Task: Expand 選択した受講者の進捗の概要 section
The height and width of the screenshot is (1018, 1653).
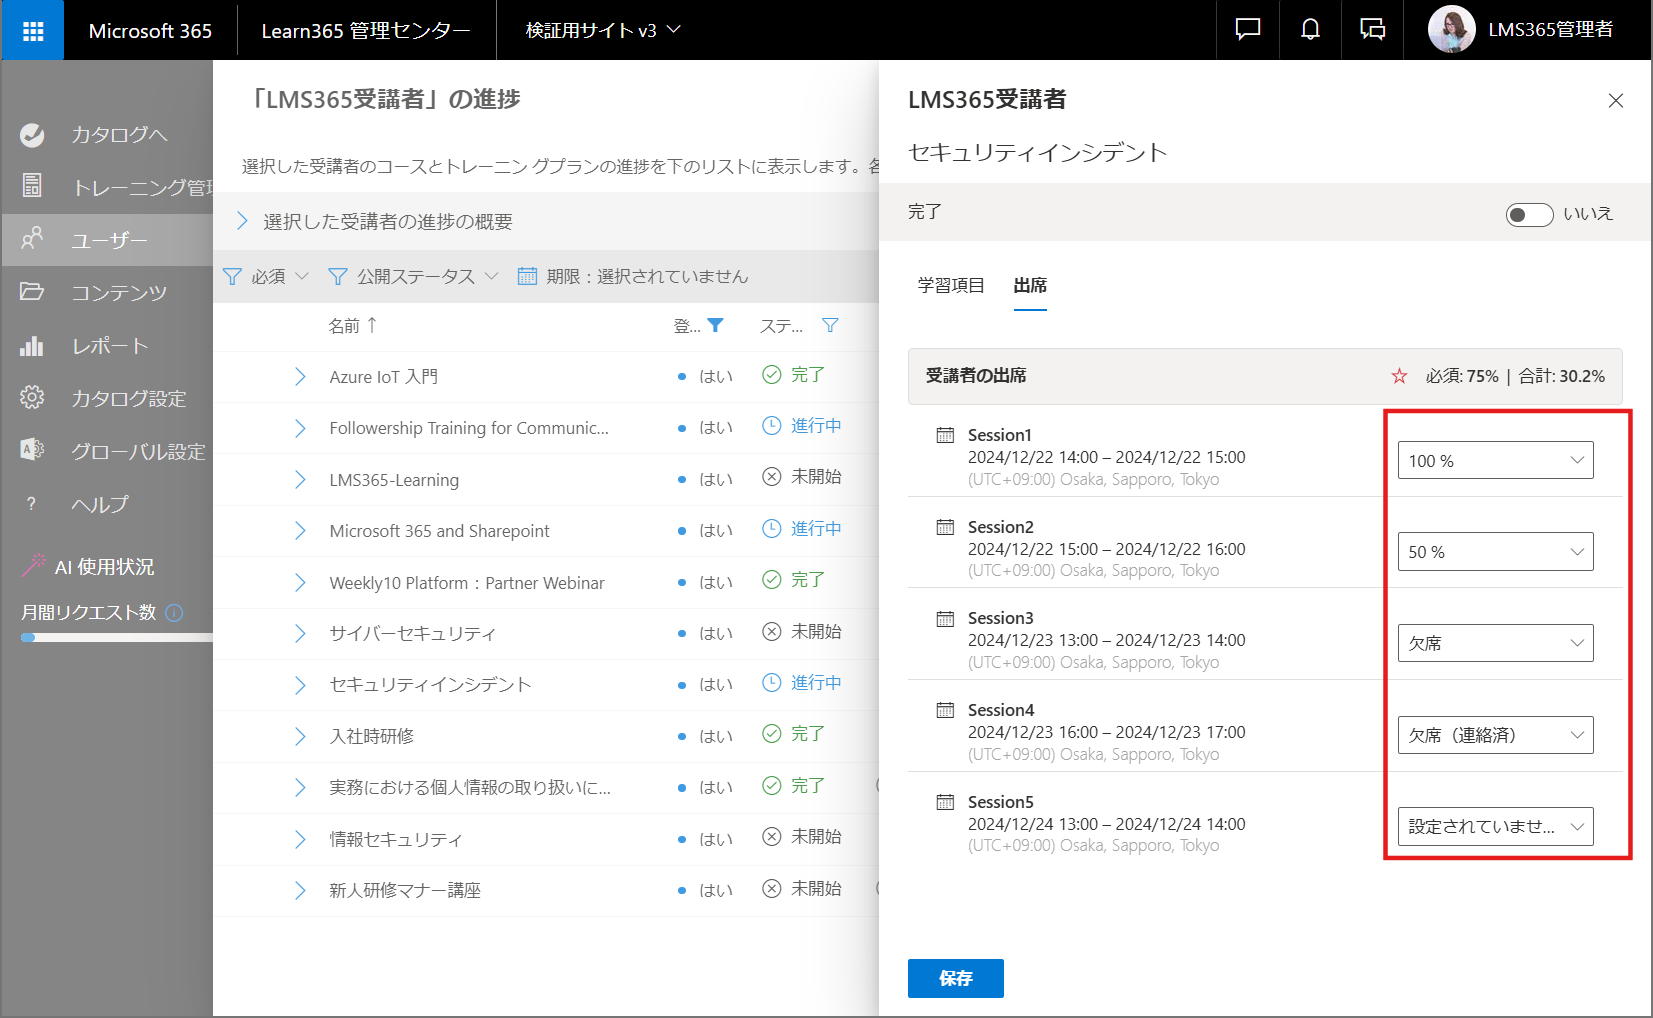Action: pyautogui.click(x=242, y=221)
